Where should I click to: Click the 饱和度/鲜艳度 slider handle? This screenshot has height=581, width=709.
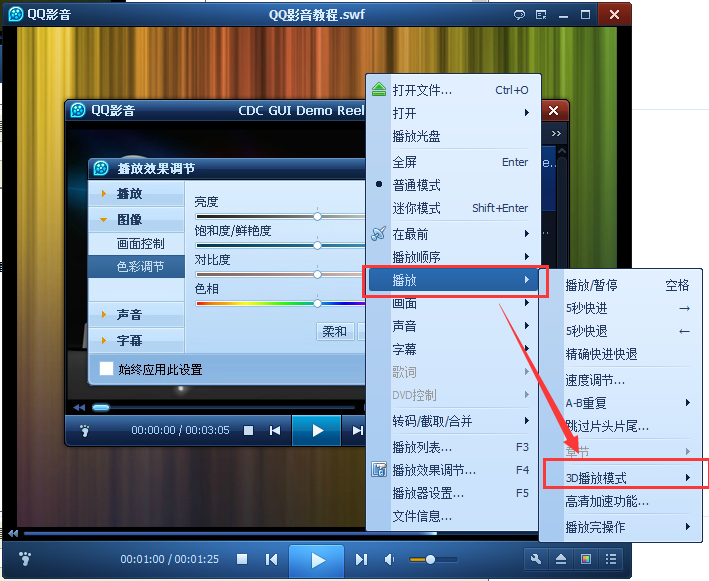[317, 246]
